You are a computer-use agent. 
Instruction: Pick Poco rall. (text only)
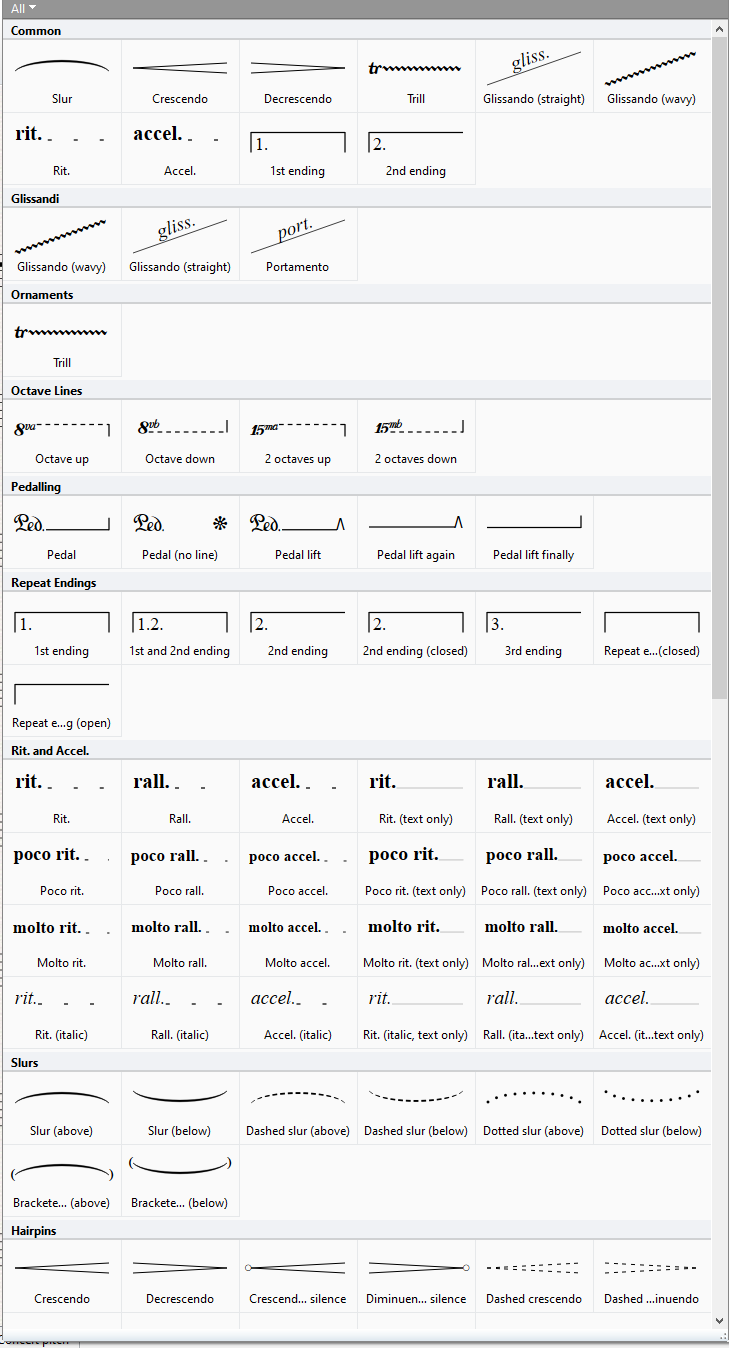534,868
